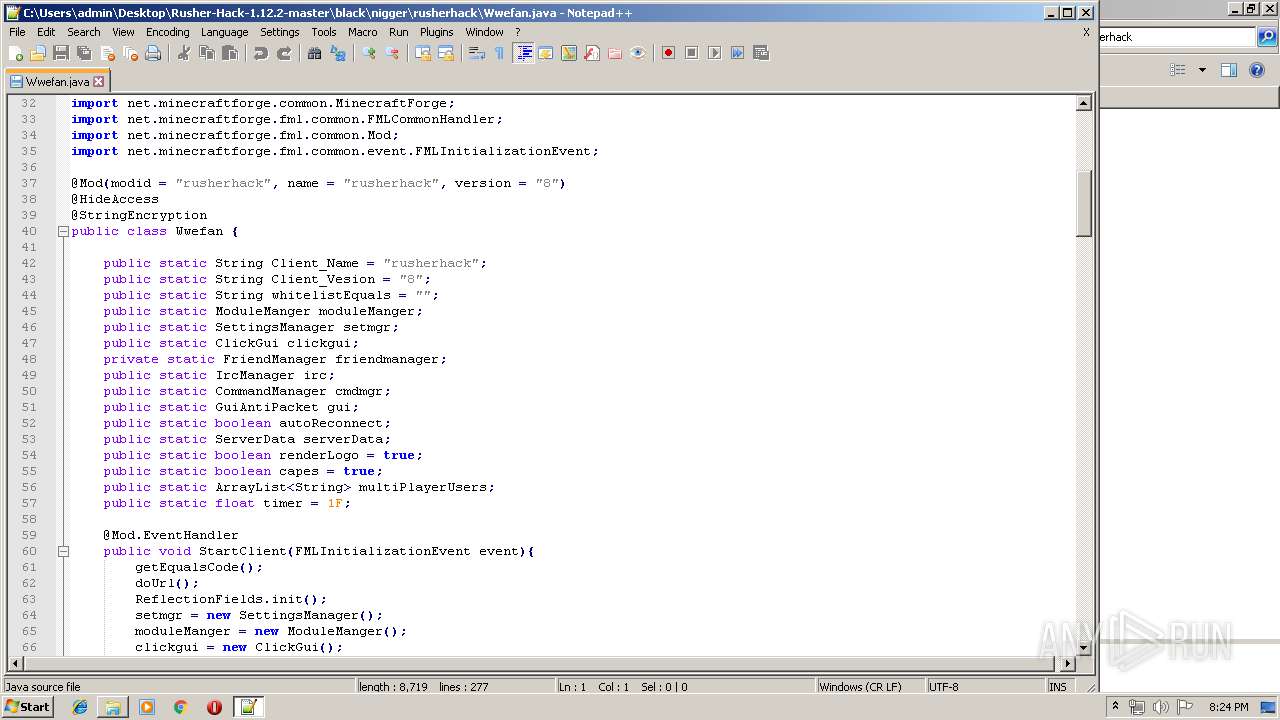This screenshot has height=720, width=1280.
Task: Click the 'Windows (CR LF)' status bar field
Action: click(x=870, y=687)
